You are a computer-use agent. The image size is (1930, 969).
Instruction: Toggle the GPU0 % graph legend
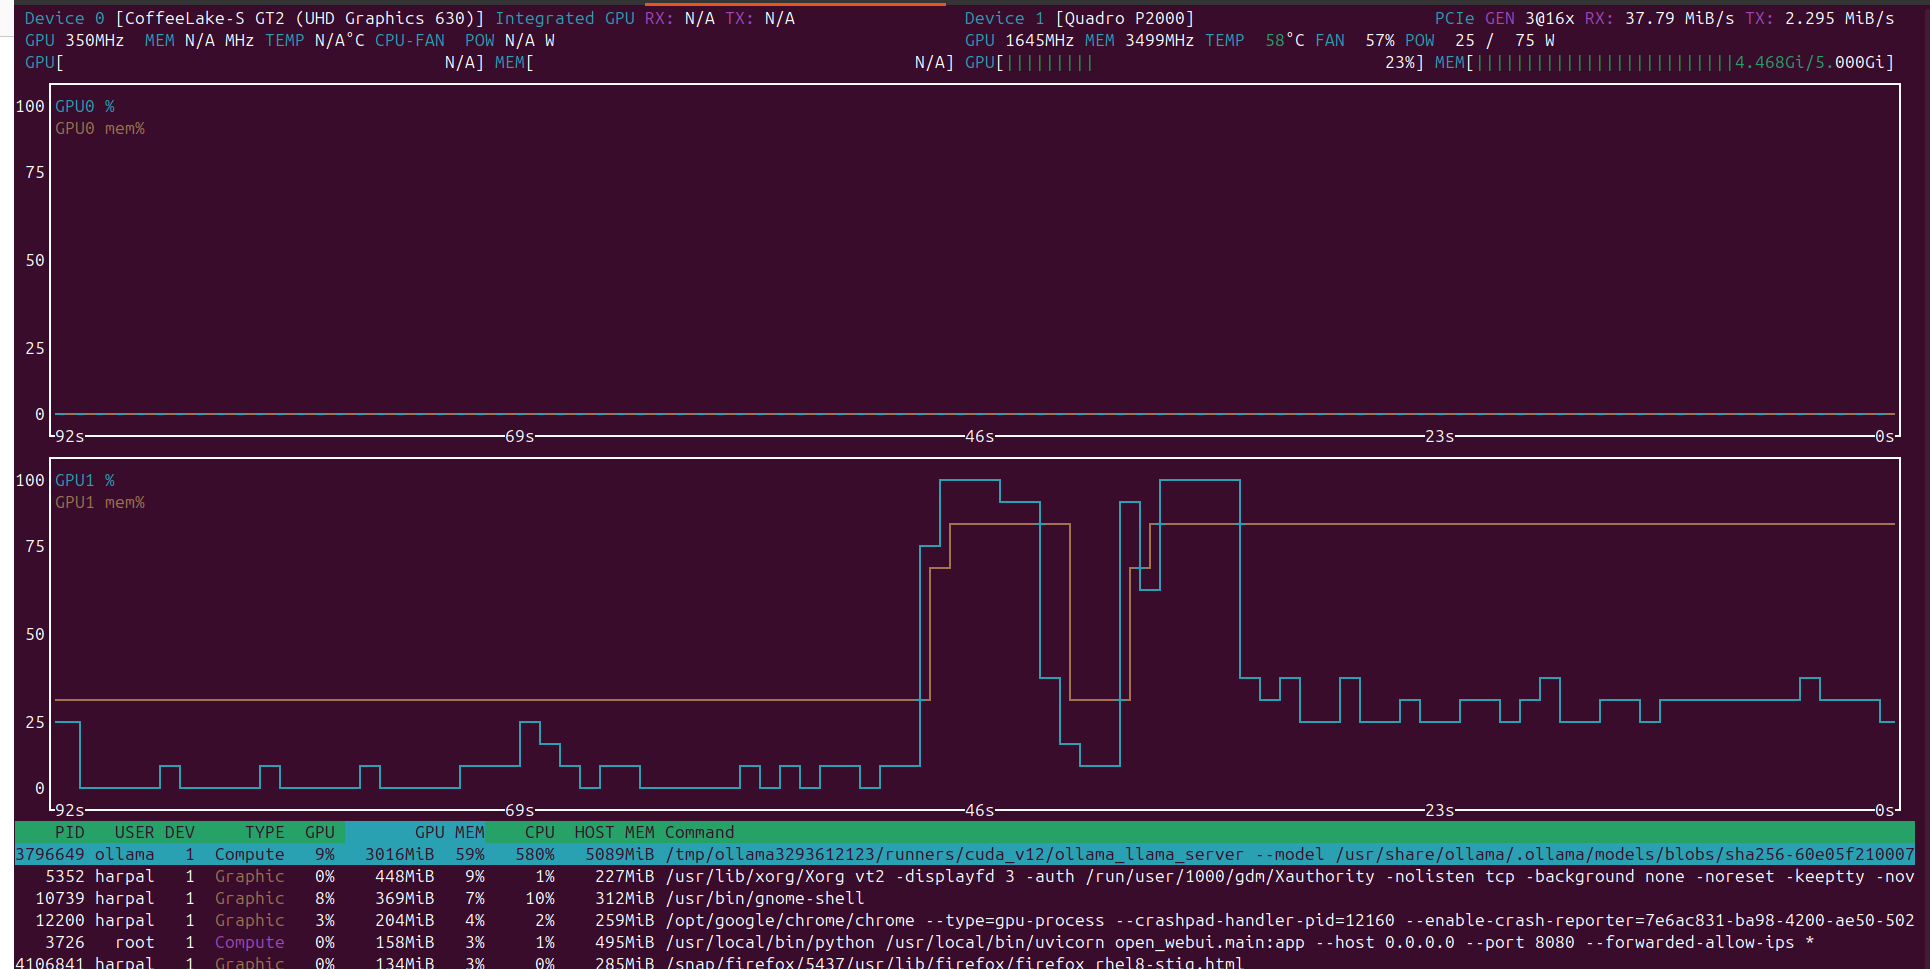point(84,106)
